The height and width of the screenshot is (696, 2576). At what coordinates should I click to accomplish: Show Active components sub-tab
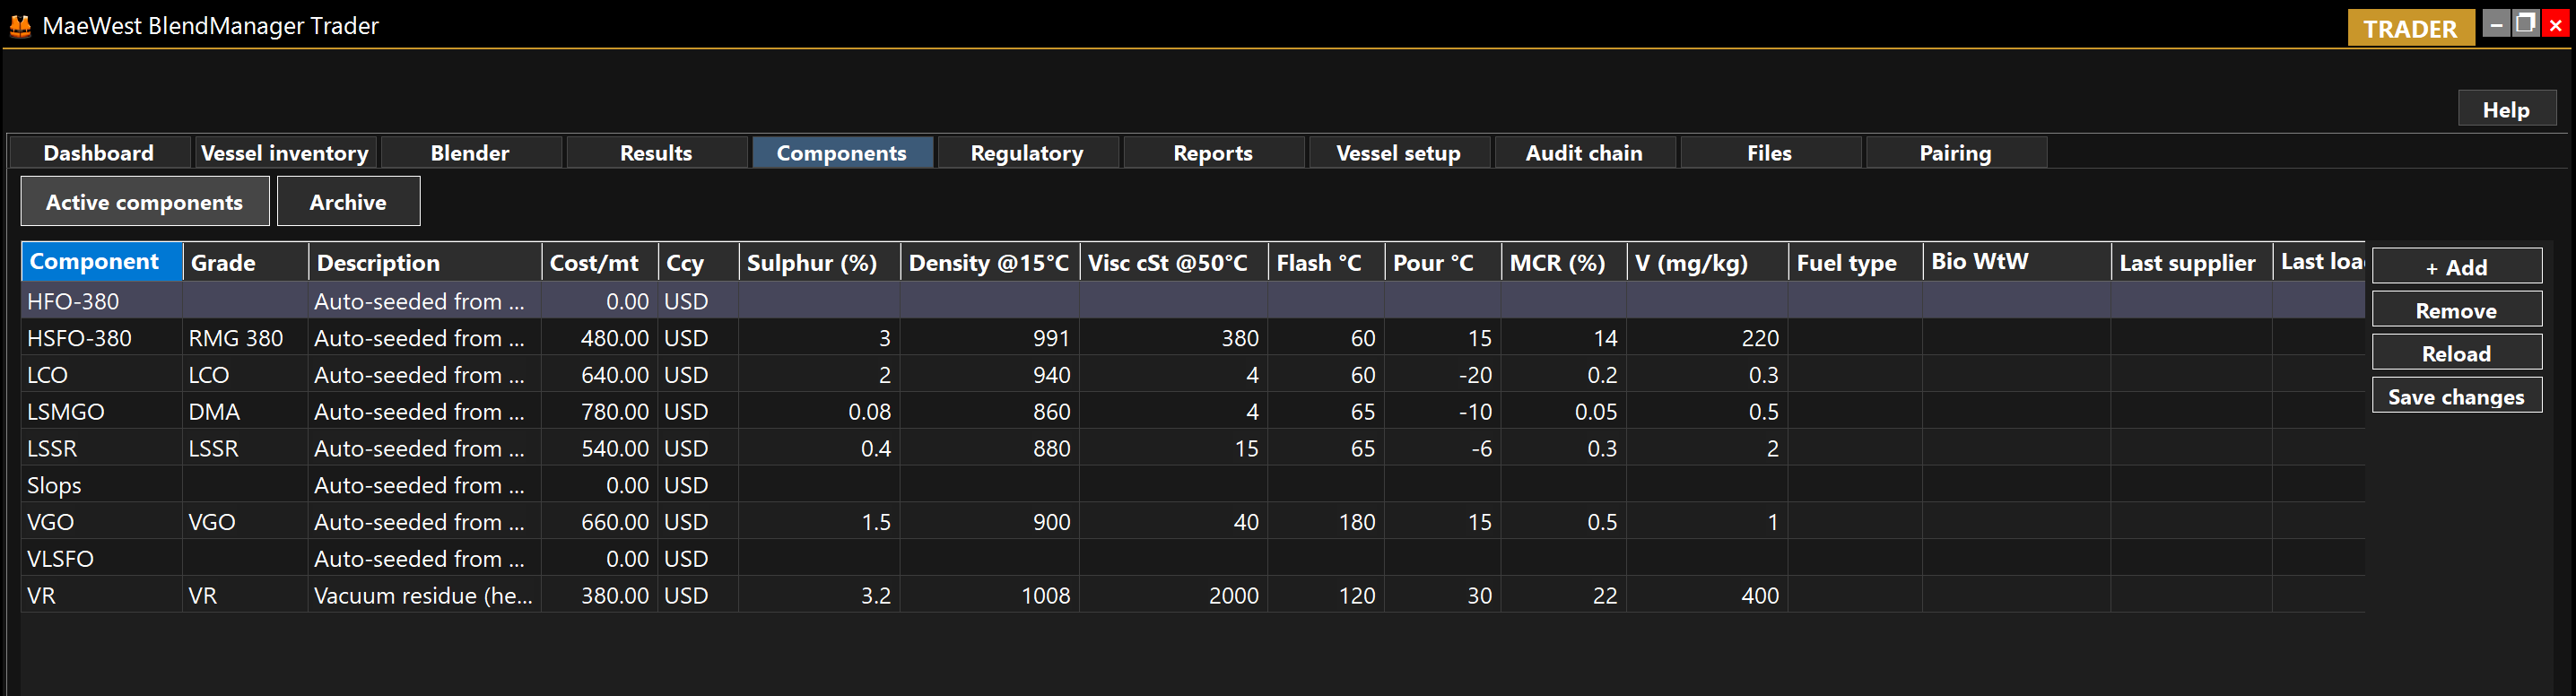point(145,202)
